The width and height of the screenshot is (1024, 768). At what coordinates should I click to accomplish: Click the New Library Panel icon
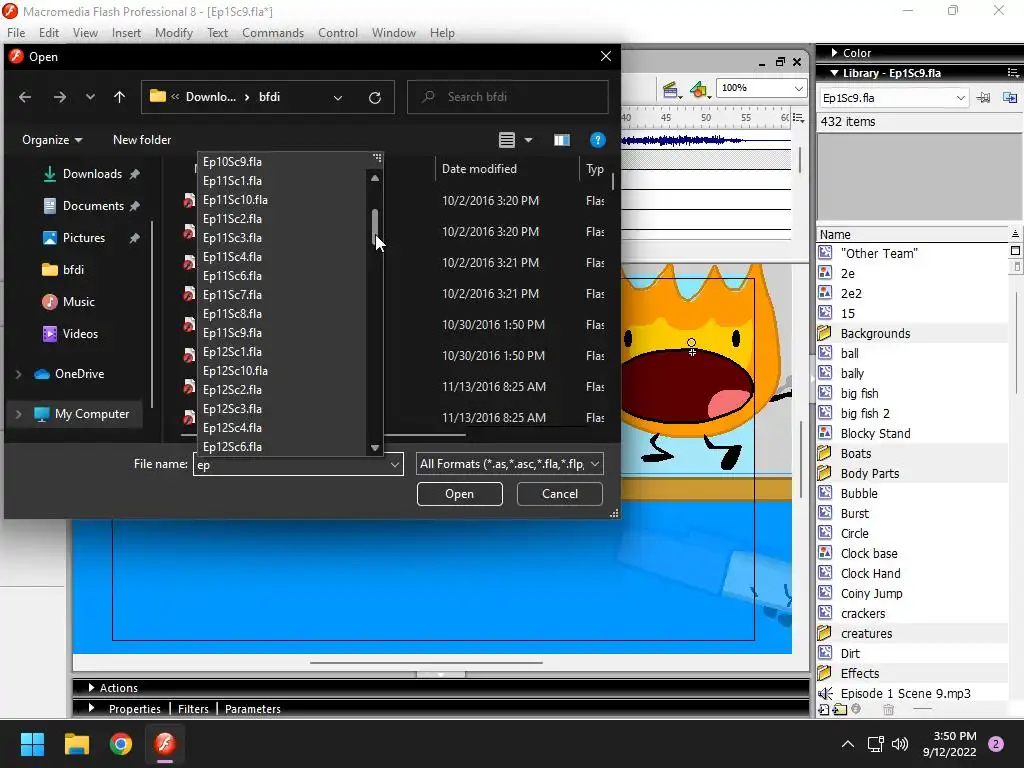1010,98
